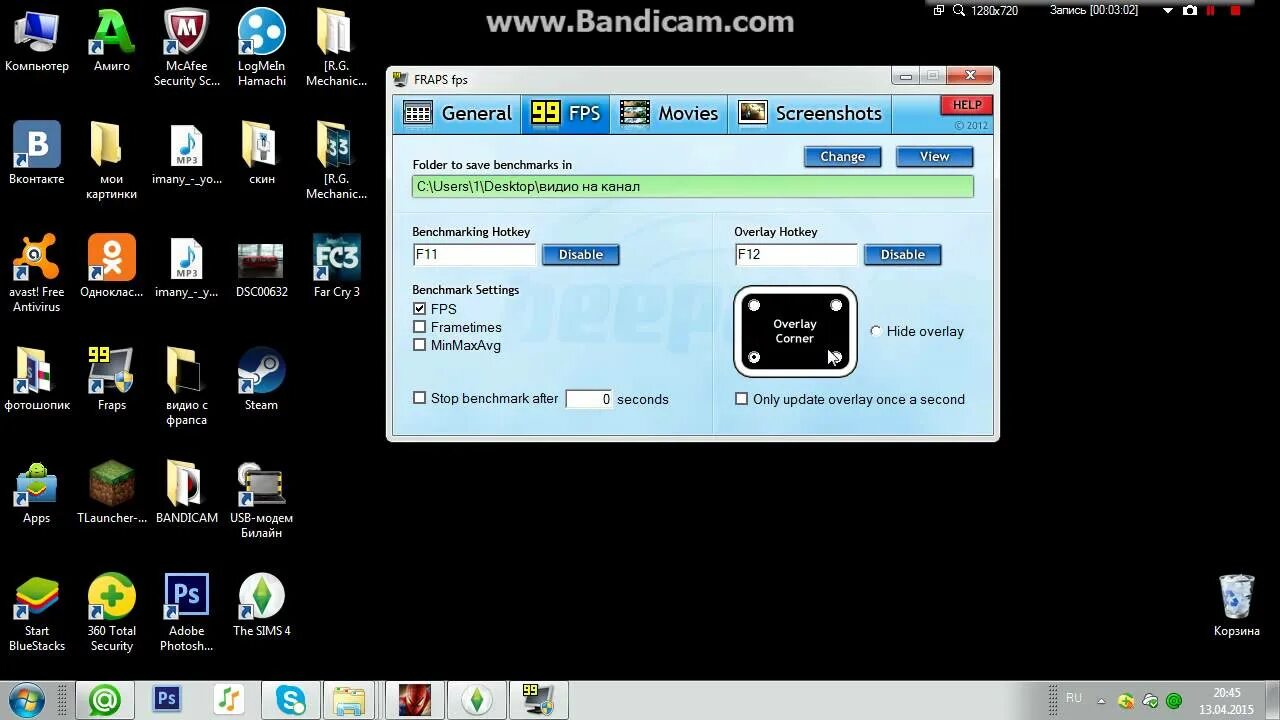
Task: Open the Одноклассники desktop shortcut
Action: (x=112, y=266)
